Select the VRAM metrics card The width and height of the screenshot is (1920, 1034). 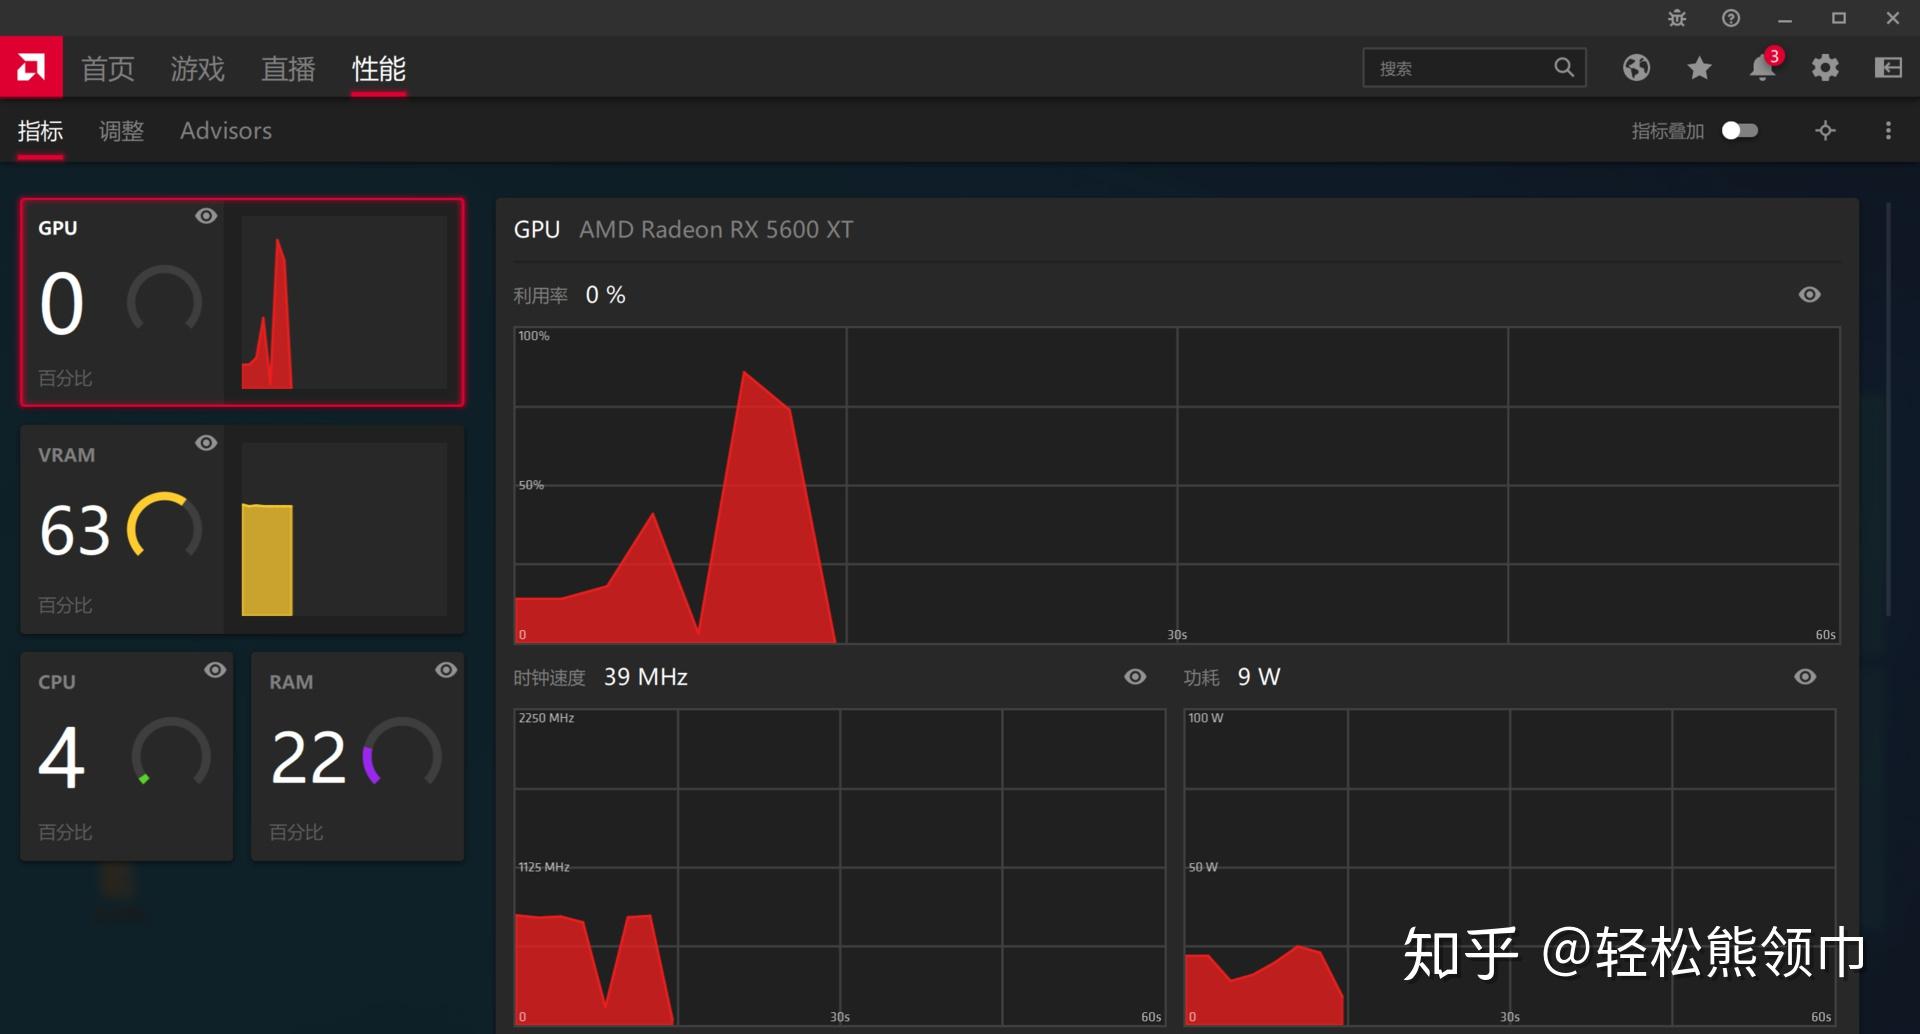point(242,529)
